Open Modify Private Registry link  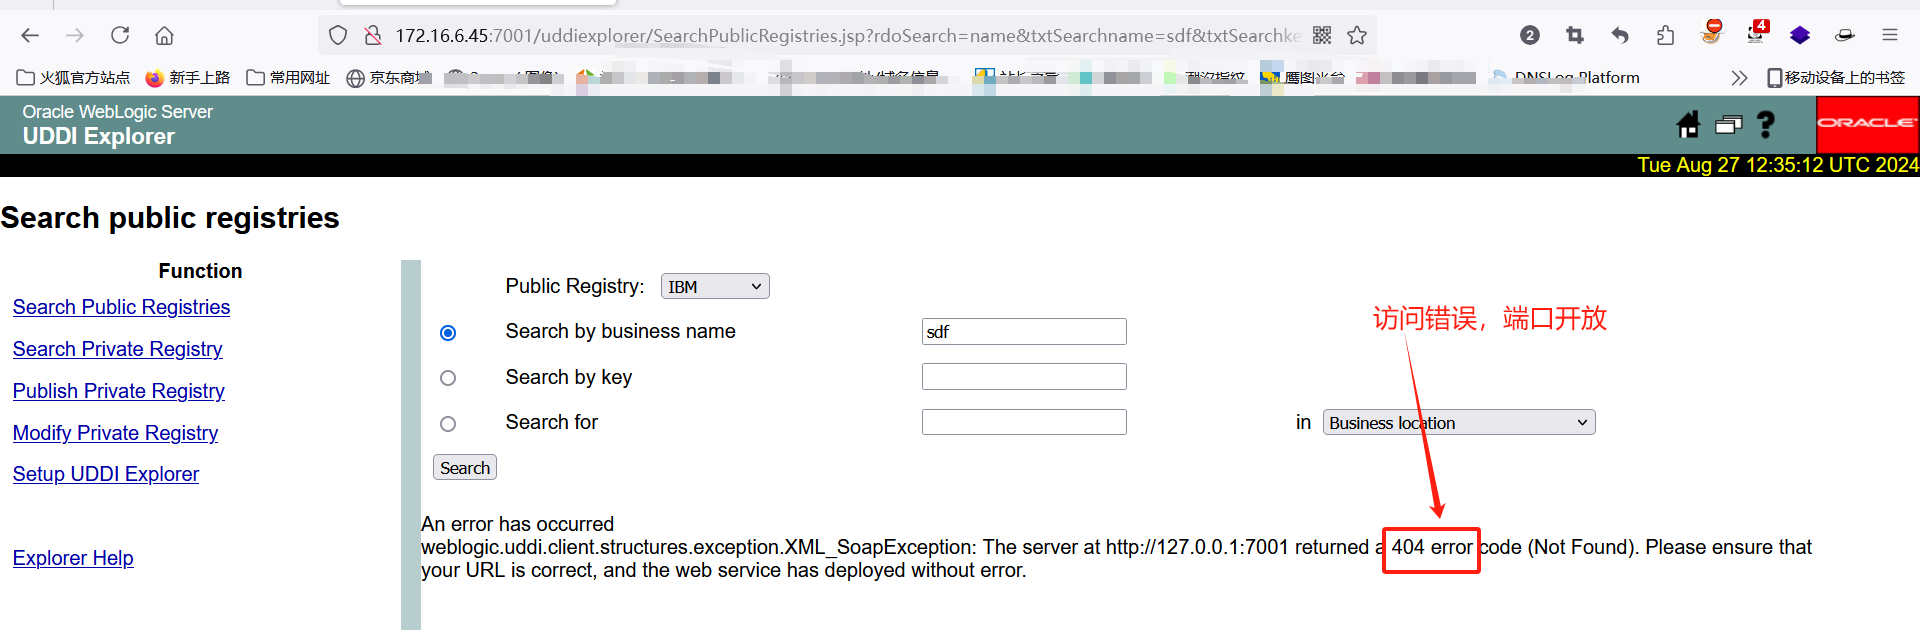tap(115, 433)
